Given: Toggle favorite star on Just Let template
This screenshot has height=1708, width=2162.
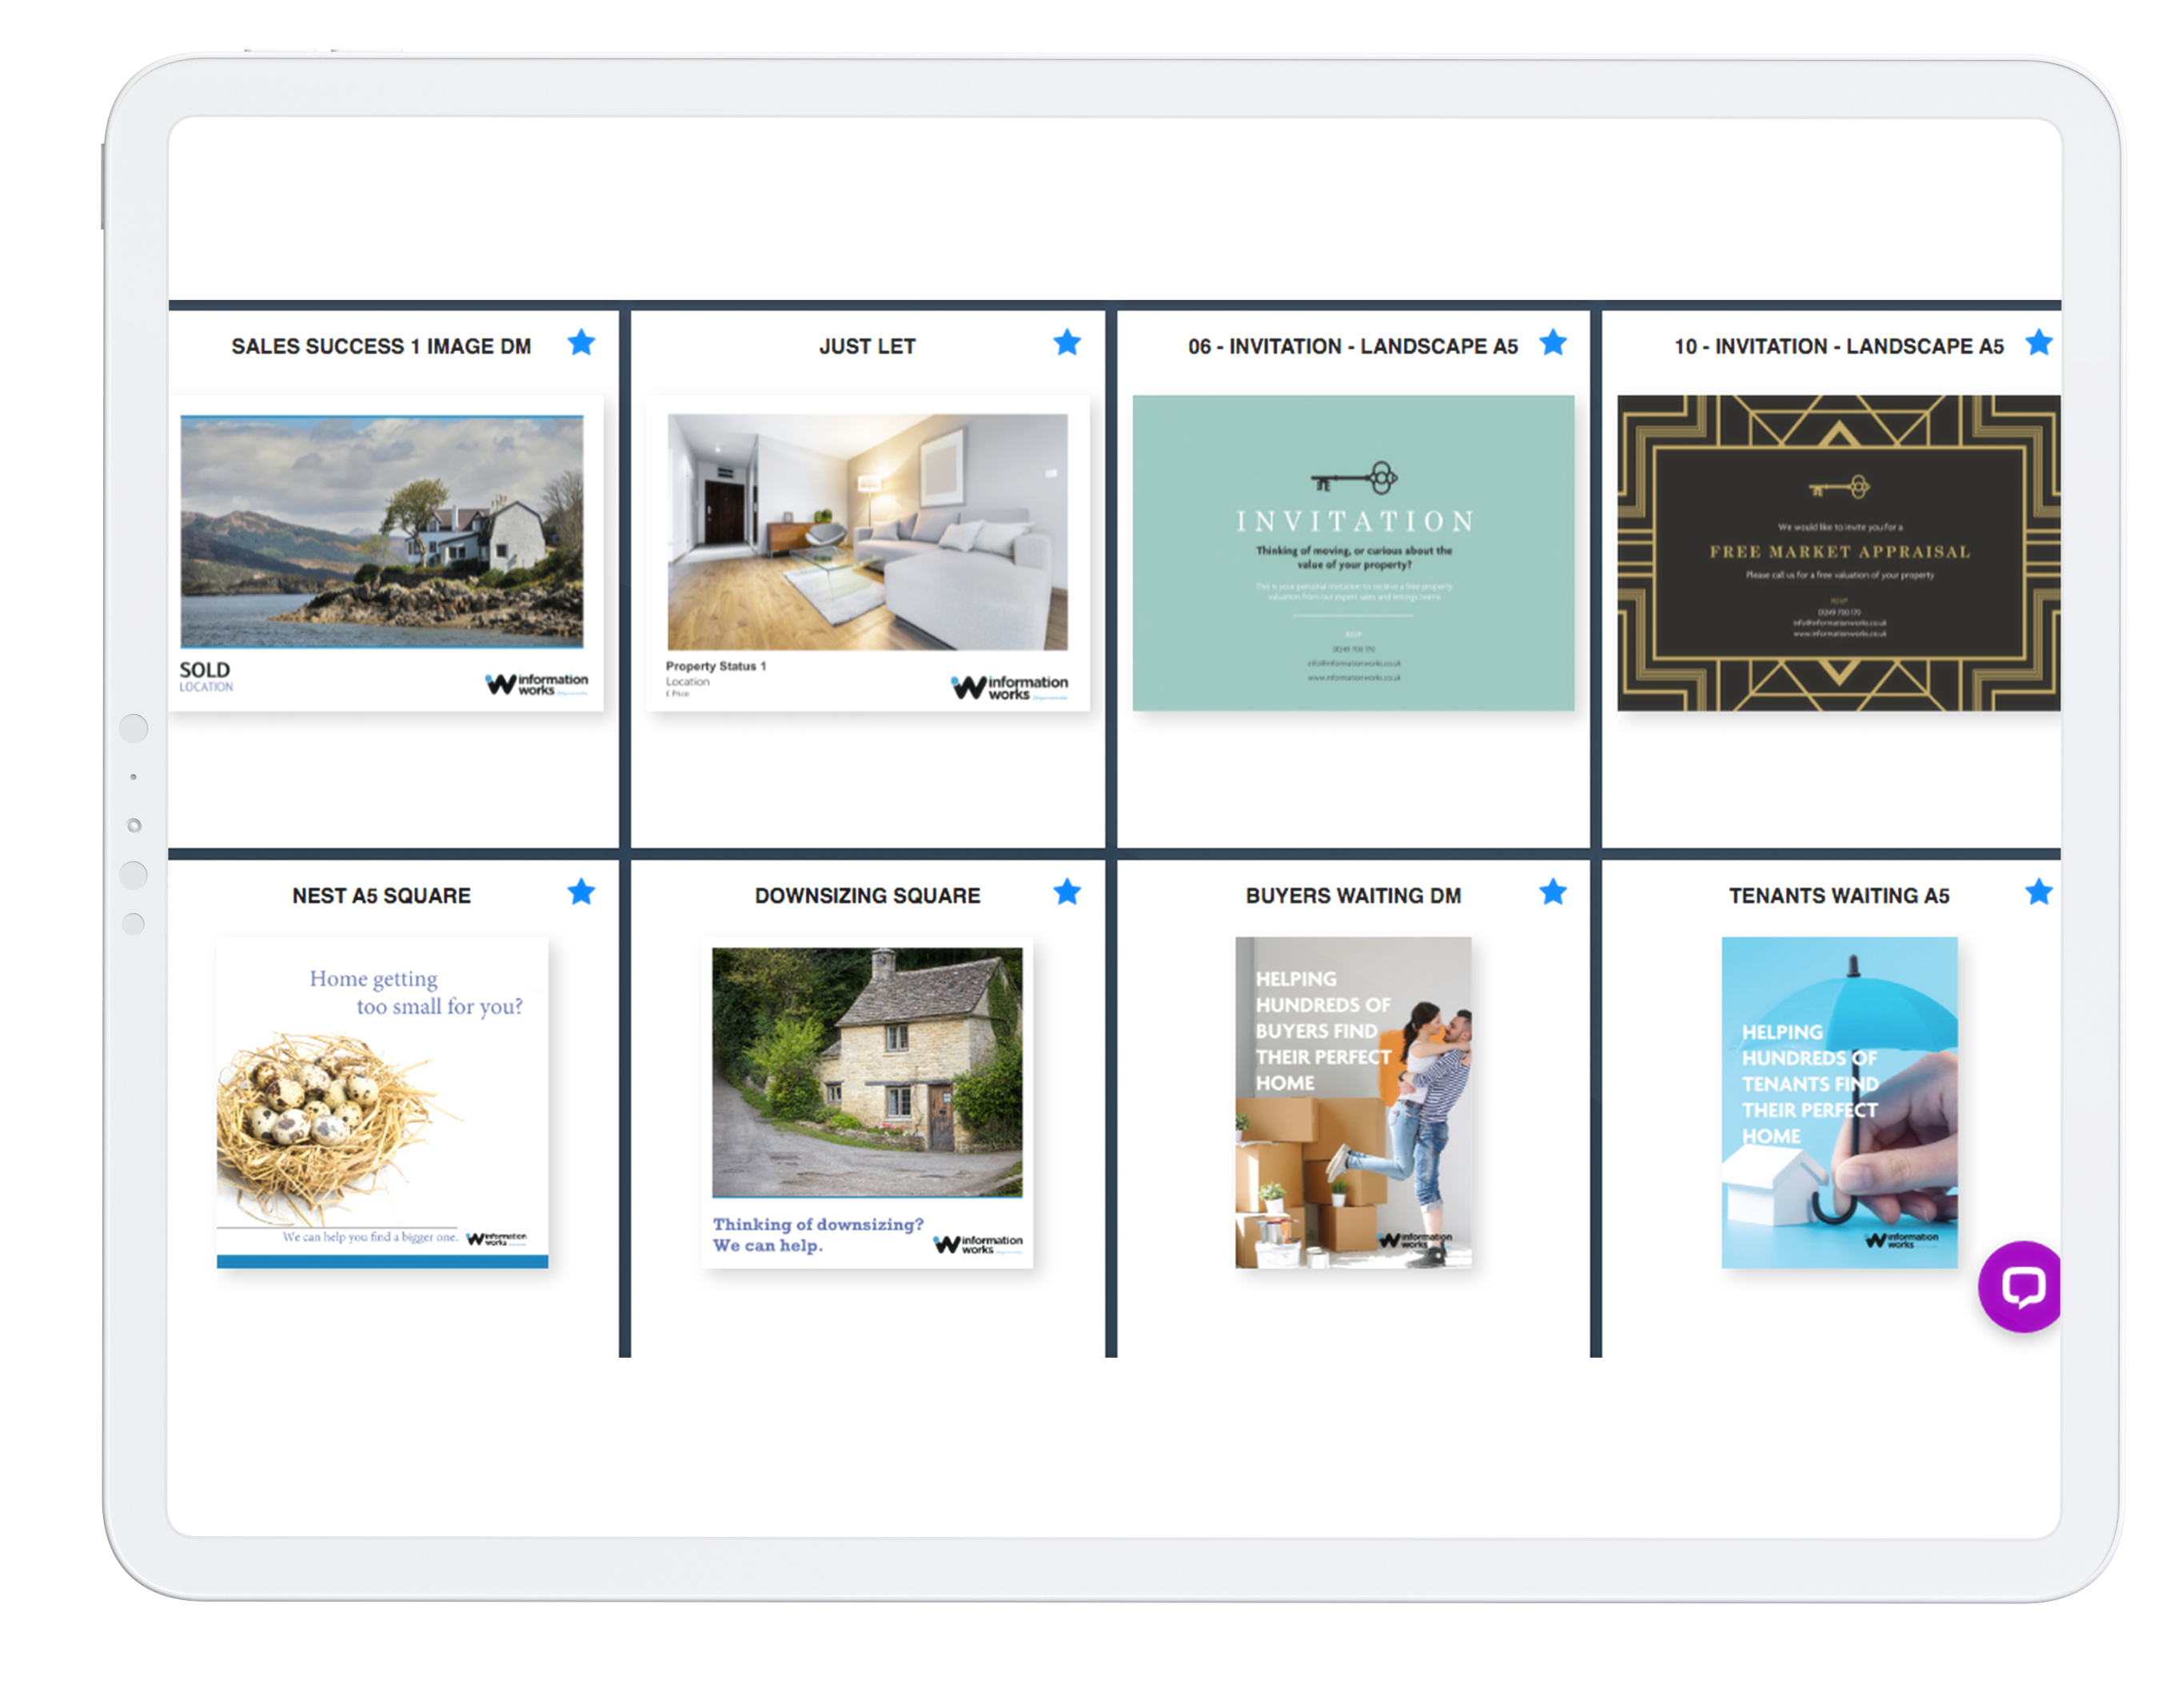Looking at the screenshot, I should click(x=1067, y=343).
